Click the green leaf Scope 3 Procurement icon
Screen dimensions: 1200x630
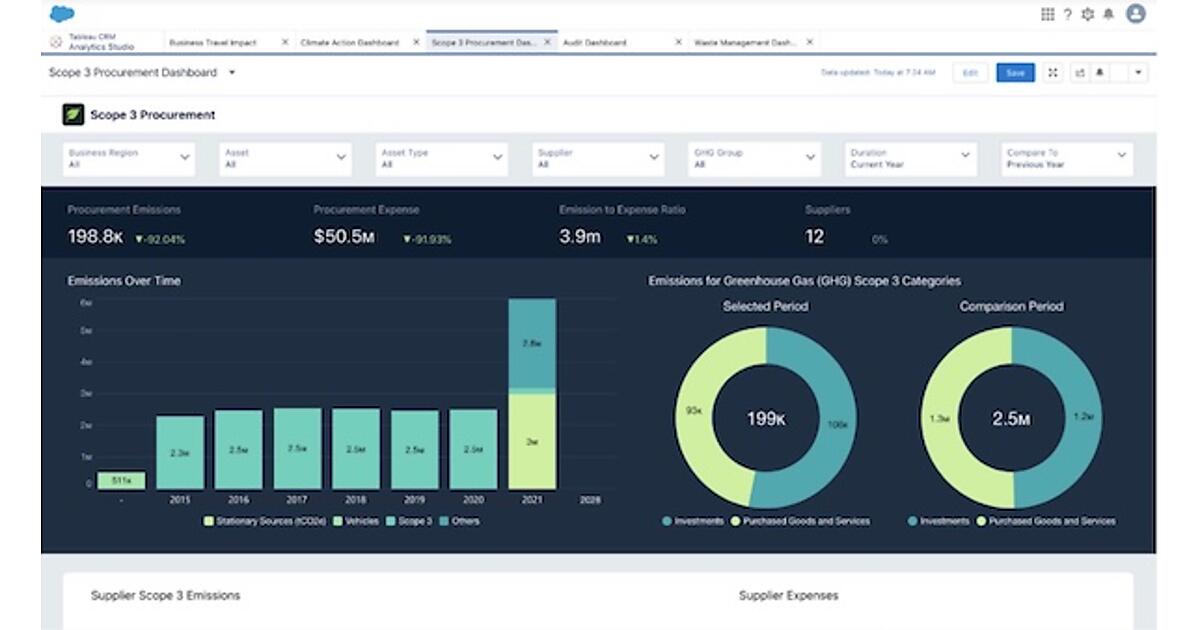[73, 114]
